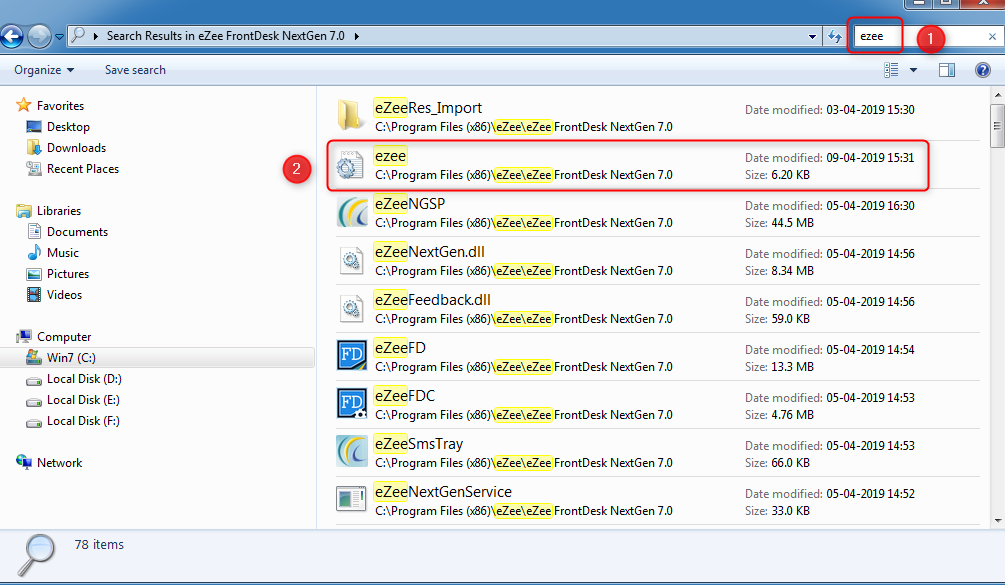Click Save search in toolbar
The width and height of the screenshot is (1005, 585).
[135, 70]
